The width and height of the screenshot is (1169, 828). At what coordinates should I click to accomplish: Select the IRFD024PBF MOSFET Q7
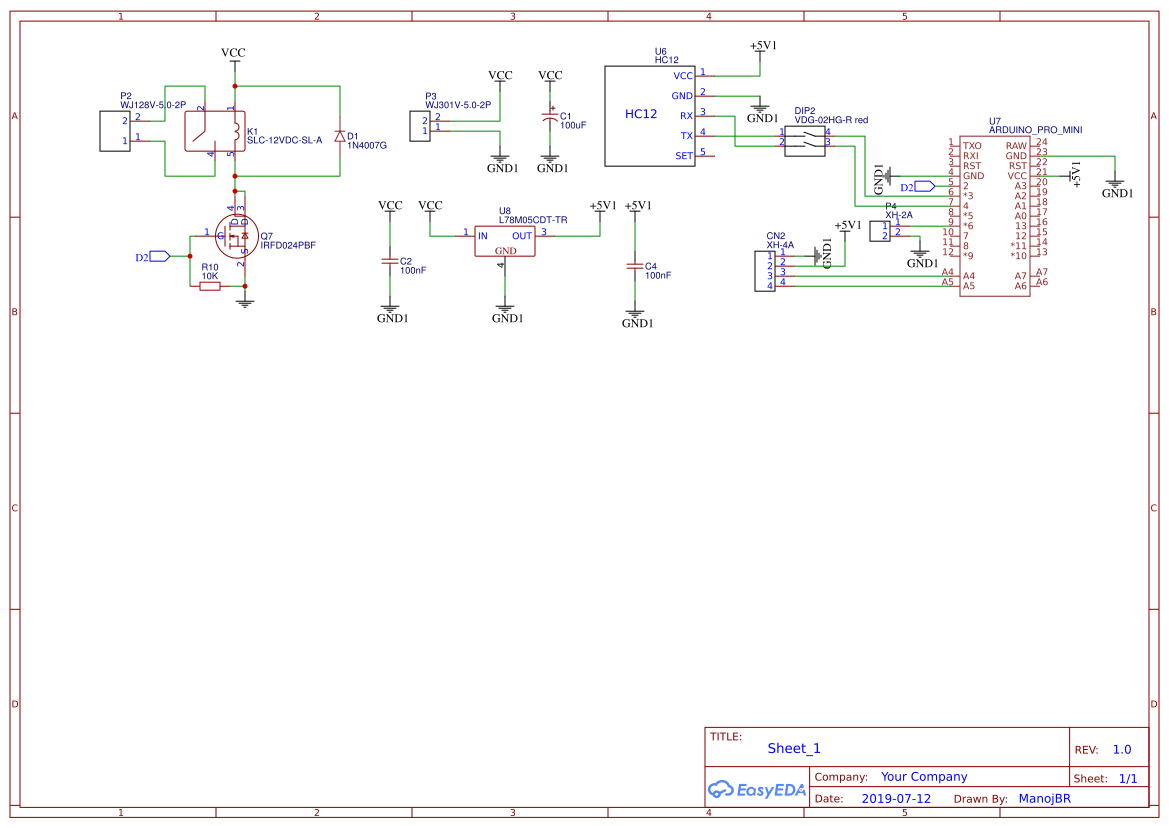[235, 235]
